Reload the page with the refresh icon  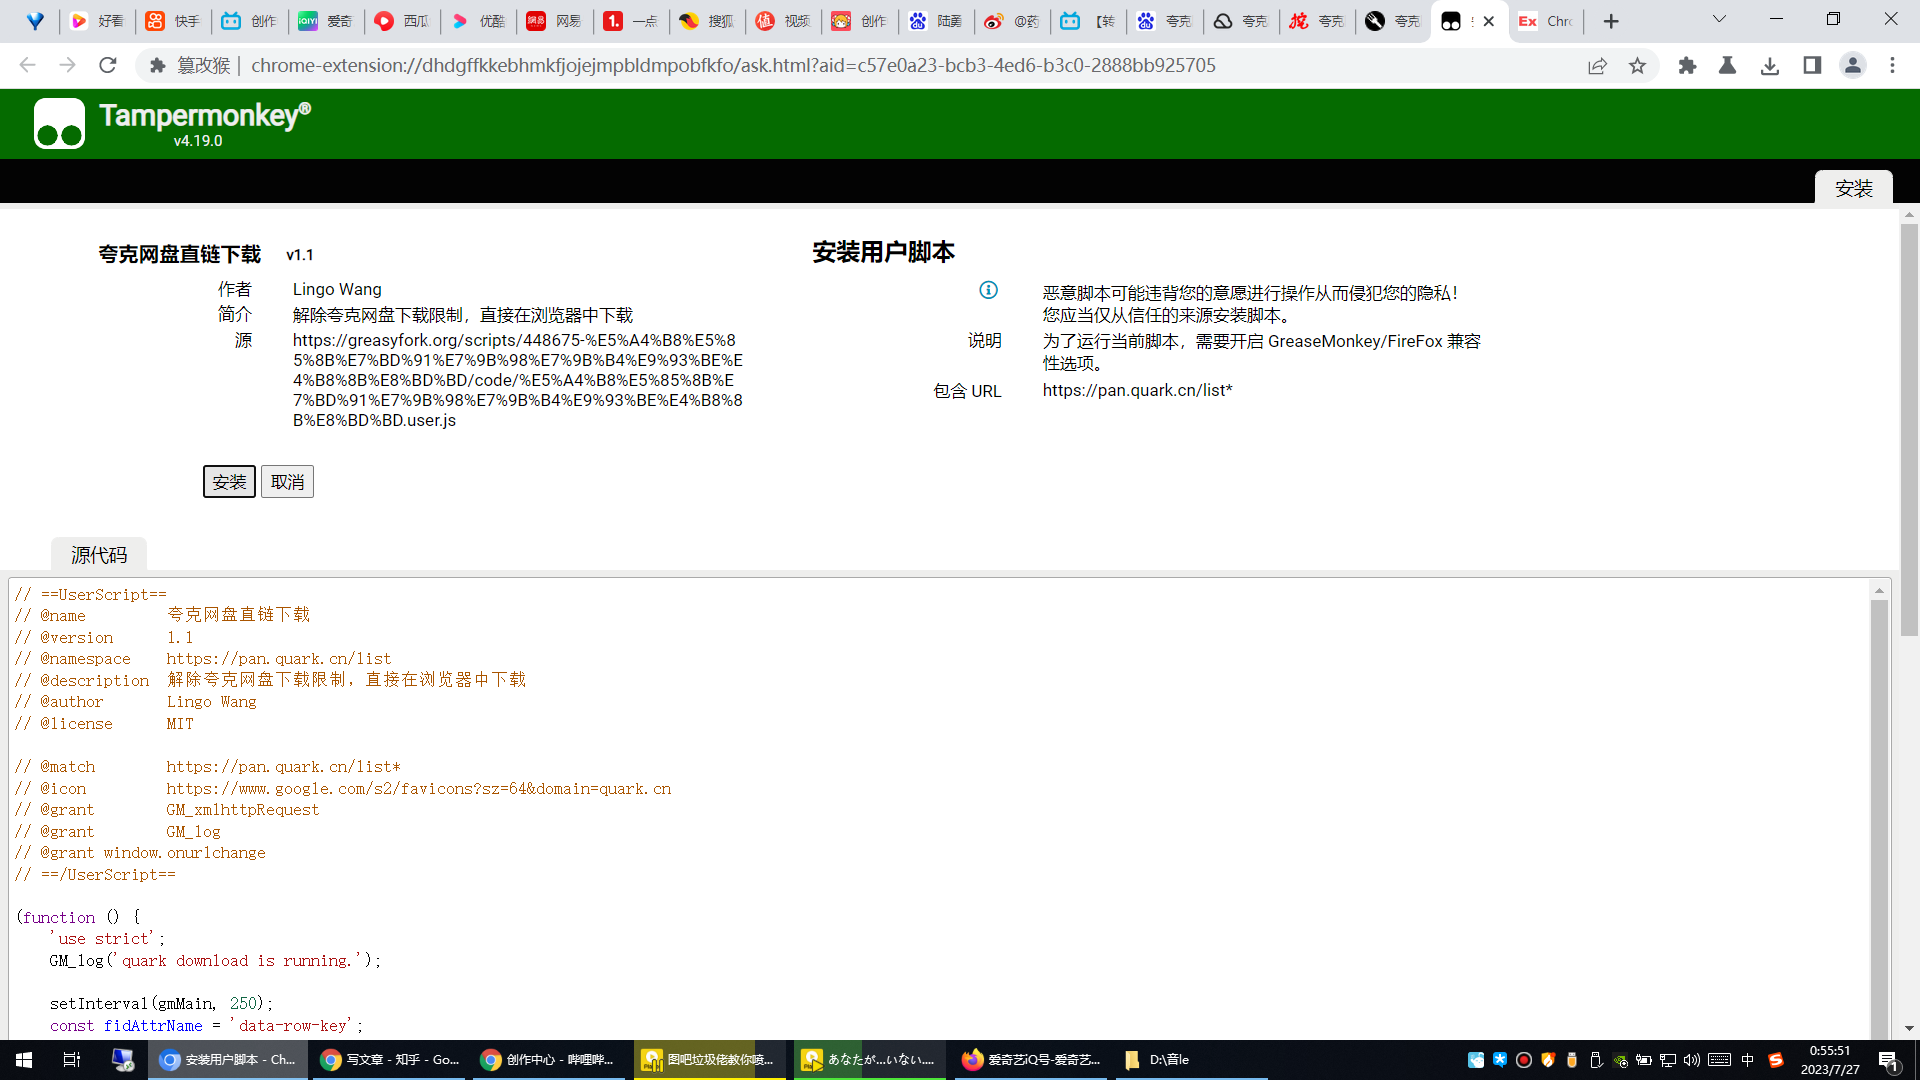pyautogui.click(x=108, y=65)
